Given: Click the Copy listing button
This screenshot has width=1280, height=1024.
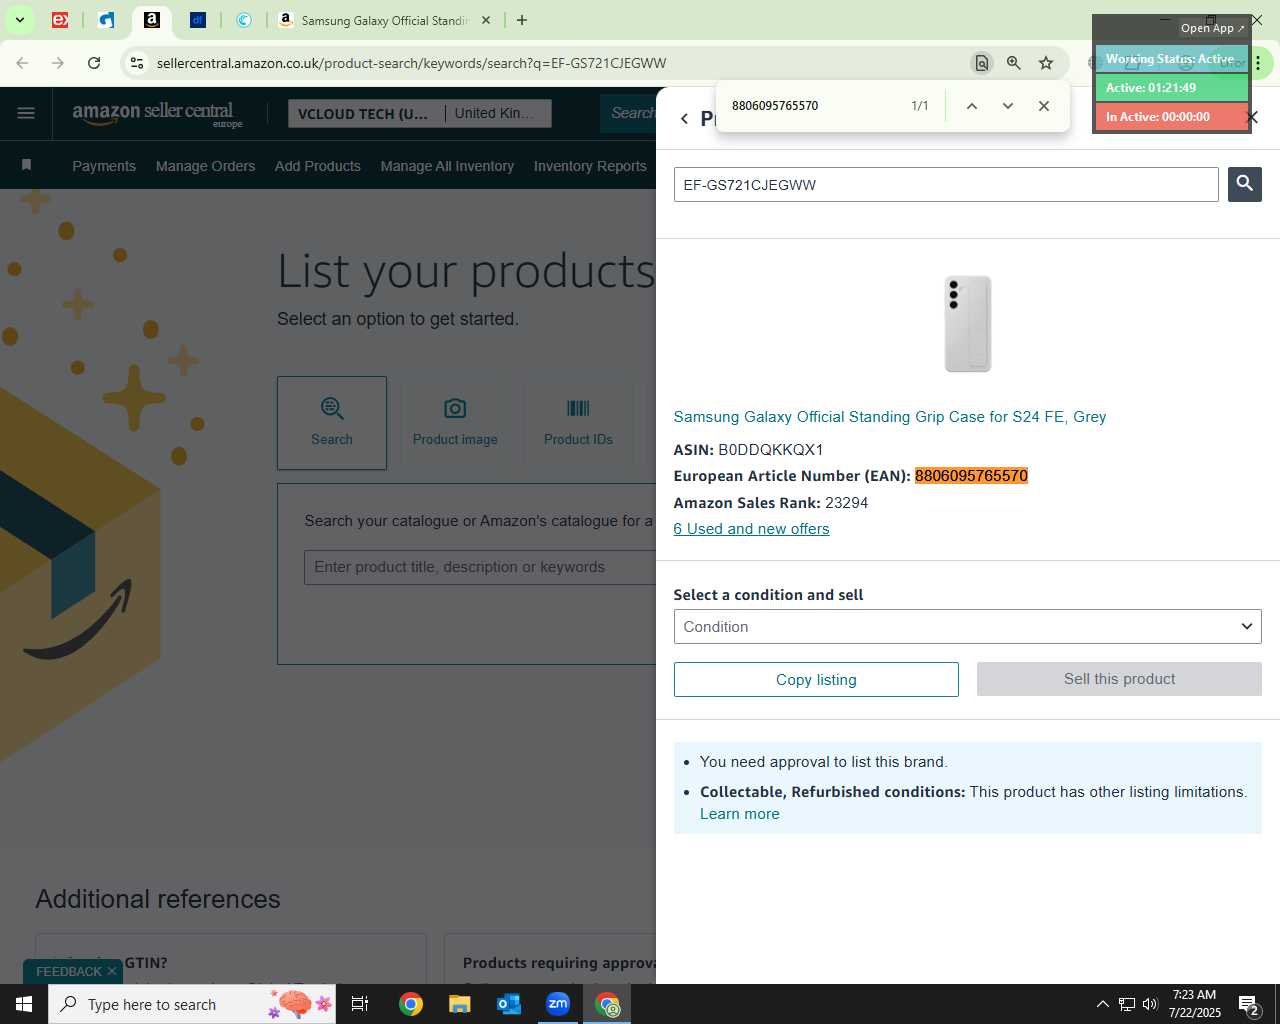Looking at the screenshot, I should (816, 680).
